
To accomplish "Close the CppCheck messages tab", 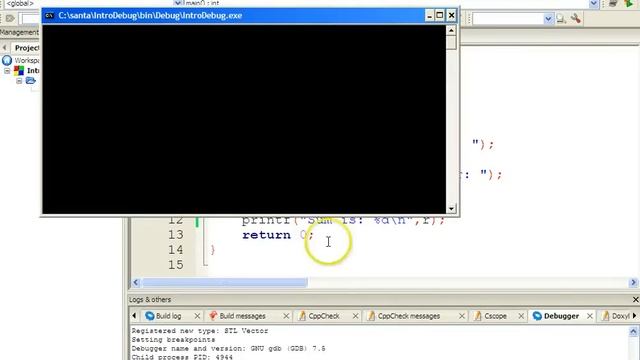I will coord(462,316).
